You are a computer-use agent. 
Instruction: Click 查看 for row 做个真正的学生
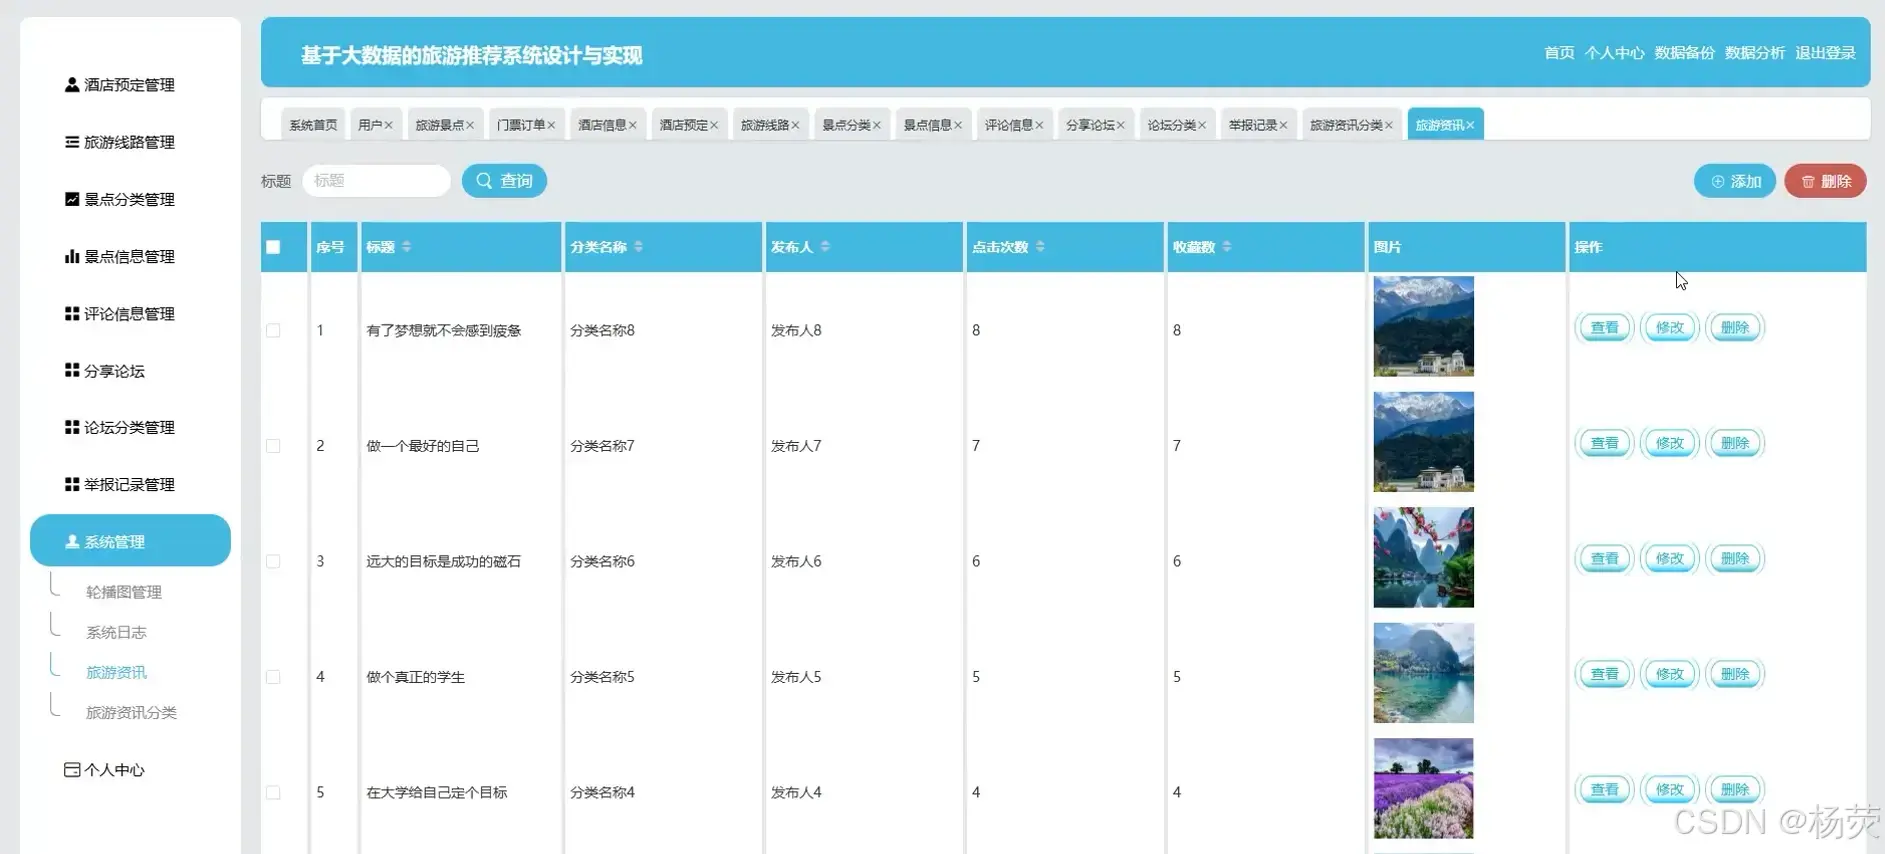[1604, 674]
